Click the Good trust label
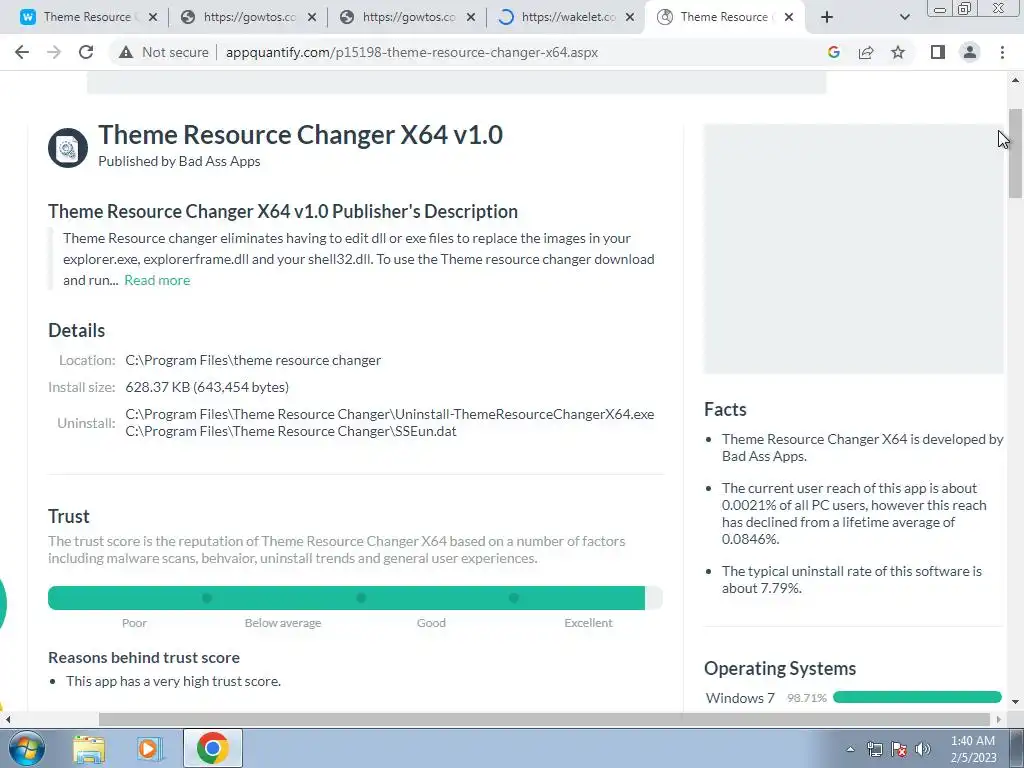Viewport: 1024px width, 768px height. click(x=432, y=623)
